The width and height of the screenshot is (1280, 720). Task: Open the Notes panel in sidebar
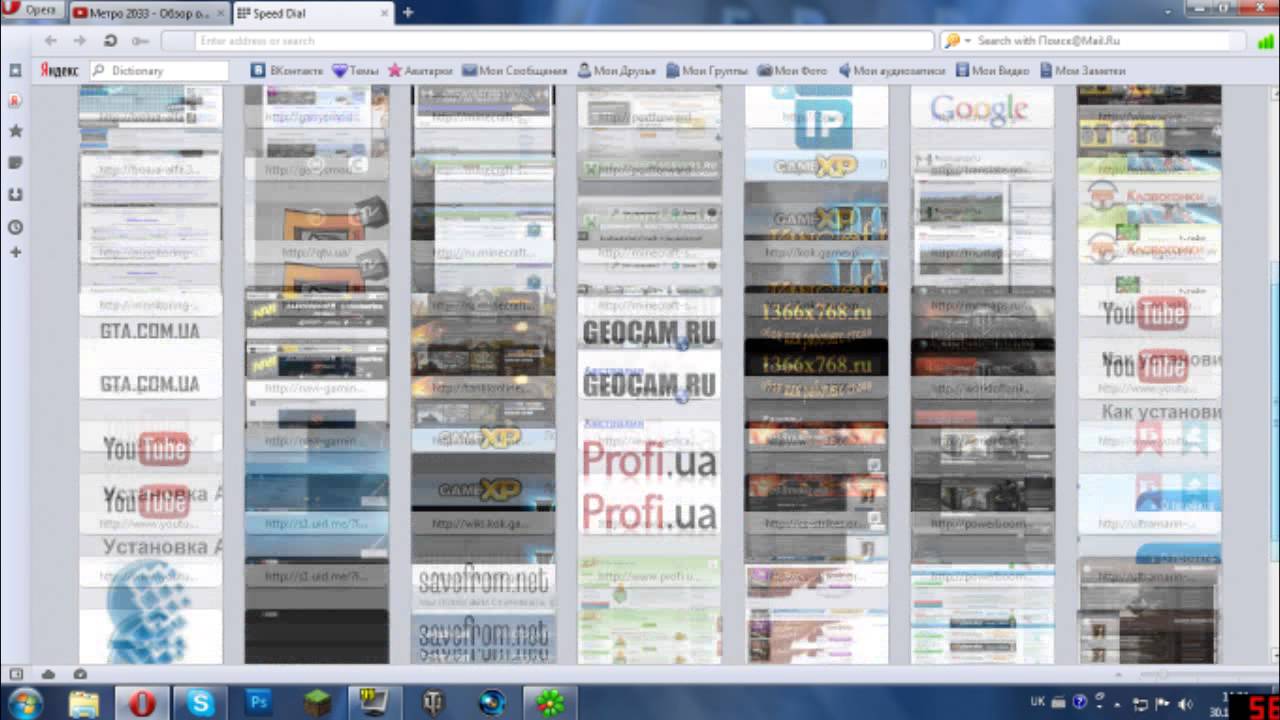pyautogui.click(x=15, y=162)
